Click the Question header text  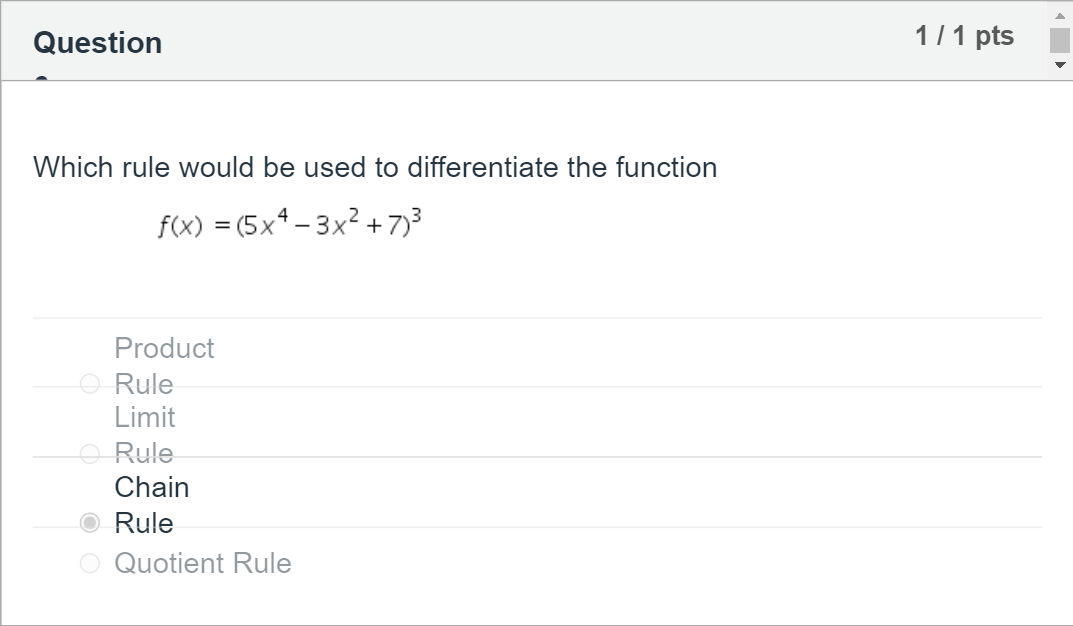pyautogui.click(x=97, y=42)
